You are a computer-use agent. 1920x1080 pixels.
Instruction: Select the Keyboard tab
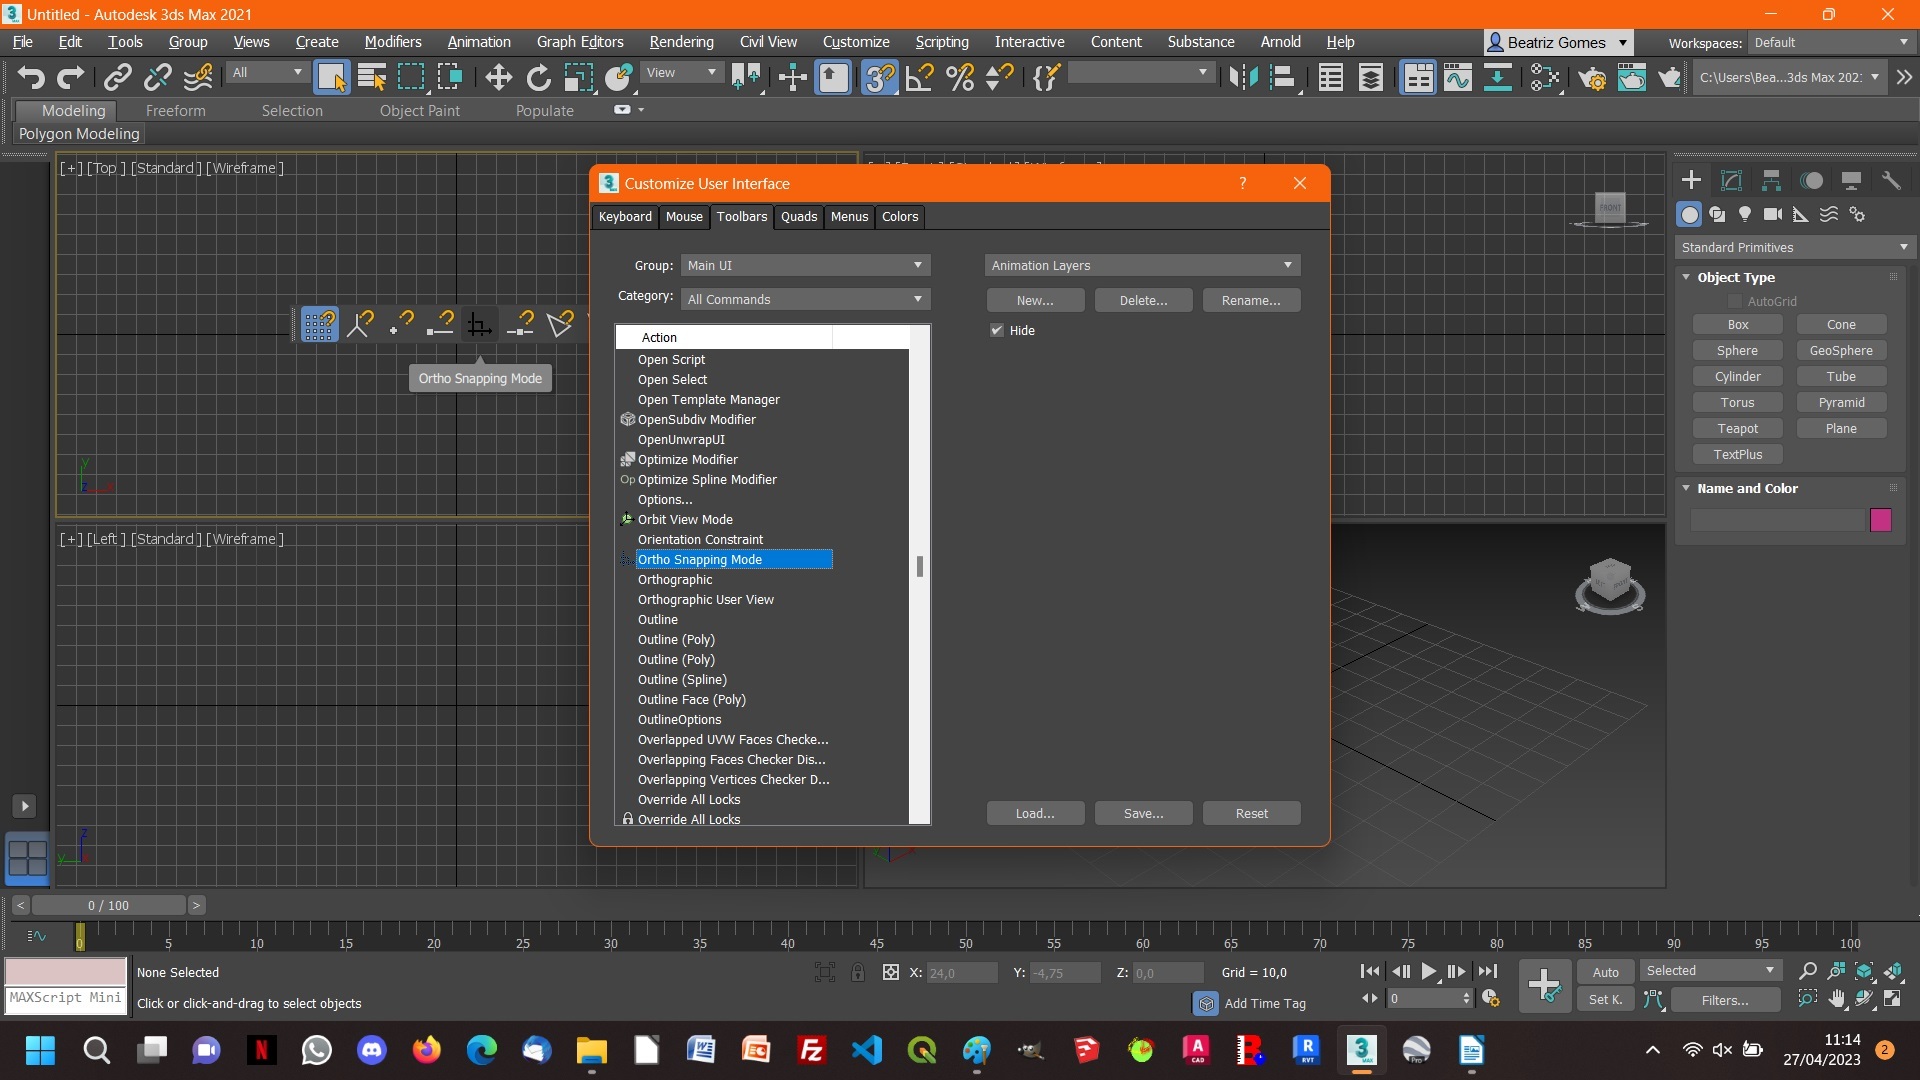click(x=625, y=216)
